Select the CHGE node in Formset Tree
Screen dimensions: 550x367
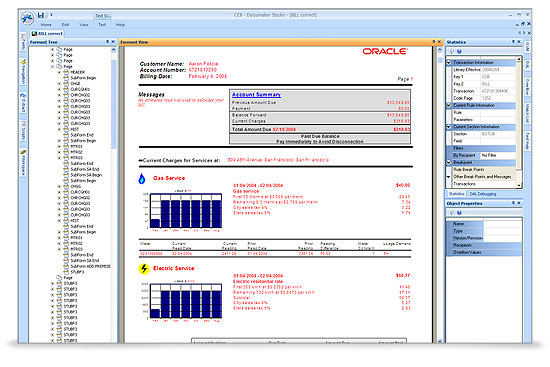75,84
